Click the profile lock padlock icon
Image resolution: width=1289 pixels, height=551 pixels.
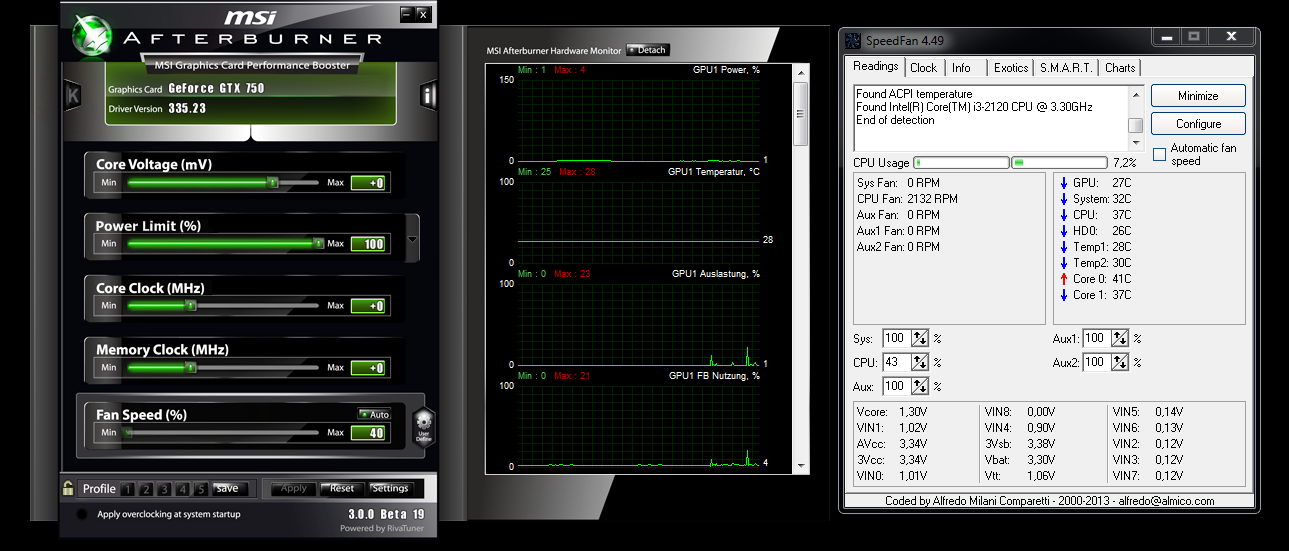(x=67, y=488)
